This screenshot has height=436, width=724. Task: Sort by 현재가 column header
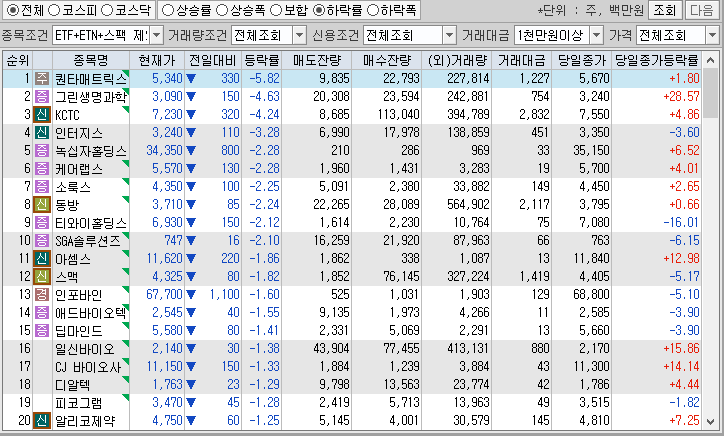pos(157,60)
